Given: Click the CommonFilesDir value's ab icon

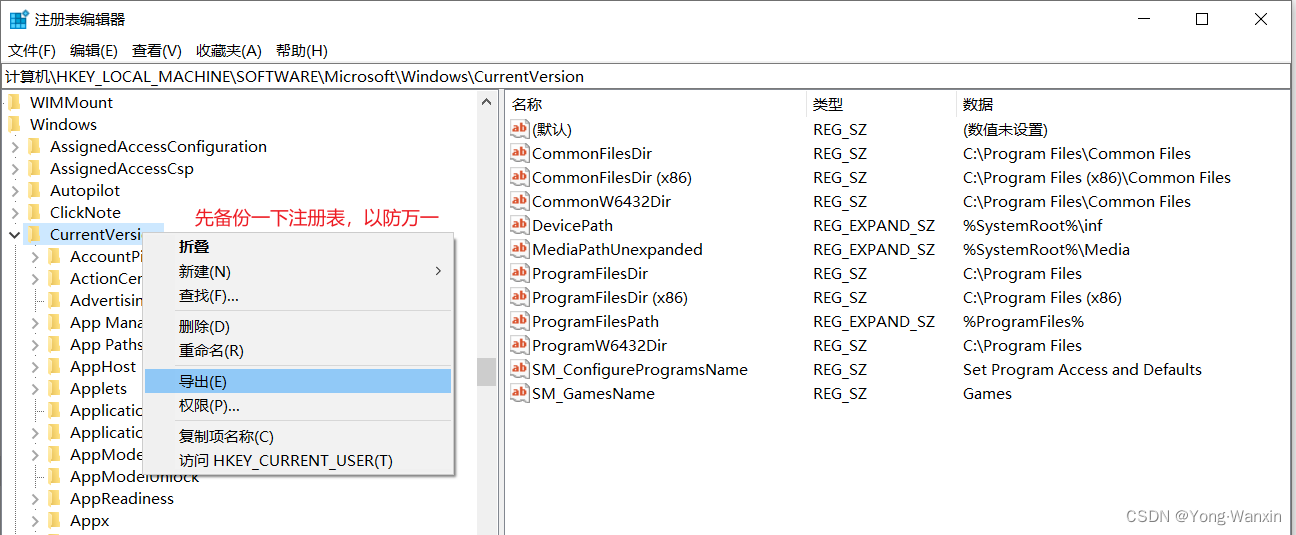Looking at the screenshot, I should (519, 153).
